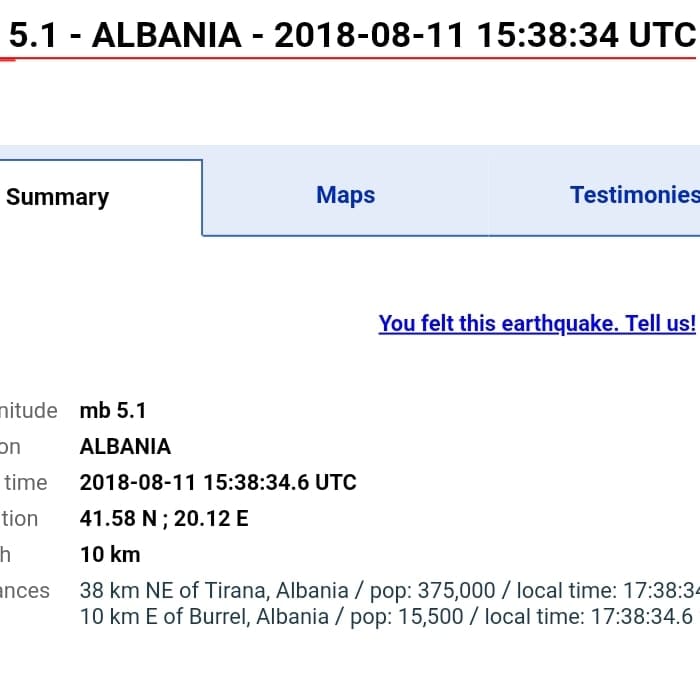Image resolution: width=700 pixels, height=683 pixels.
Task: Click the timestamp in the page heading
Action: coord(484,36)
